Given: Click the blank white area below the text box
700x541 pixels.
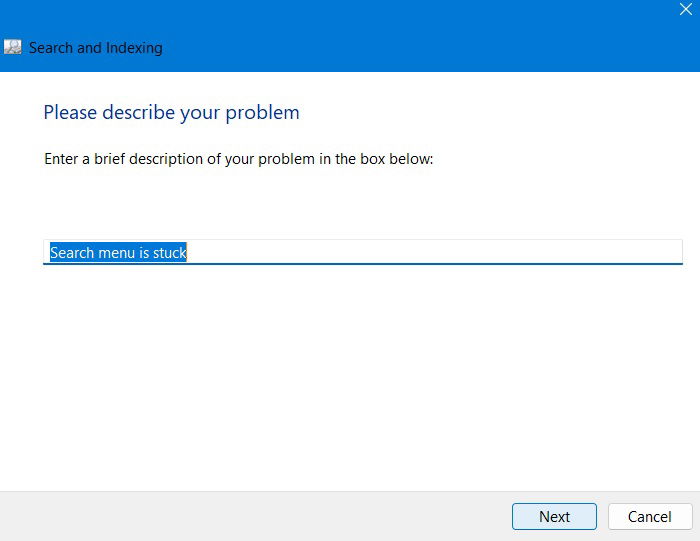Looking at the screenshot, I should 350,375.
